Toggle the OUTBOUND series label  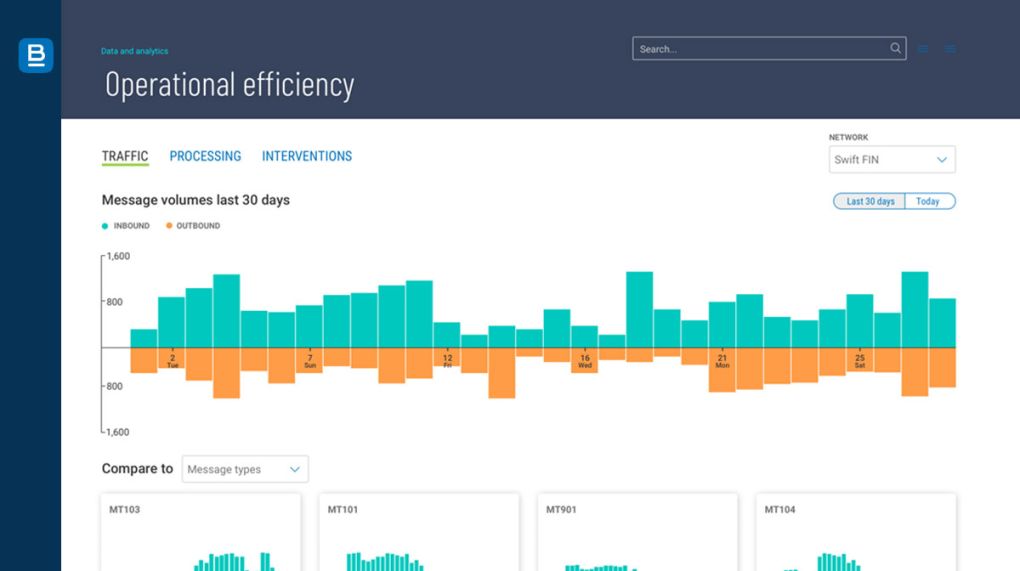[198, 226]
